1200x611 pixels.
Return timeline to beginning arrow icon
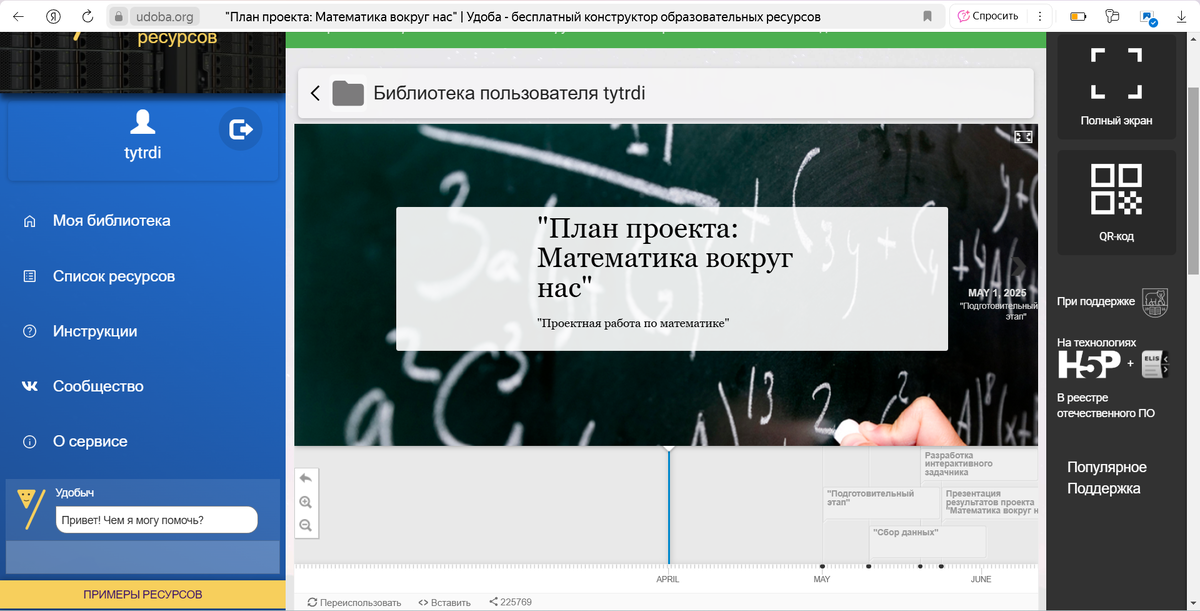pos(306,478)
